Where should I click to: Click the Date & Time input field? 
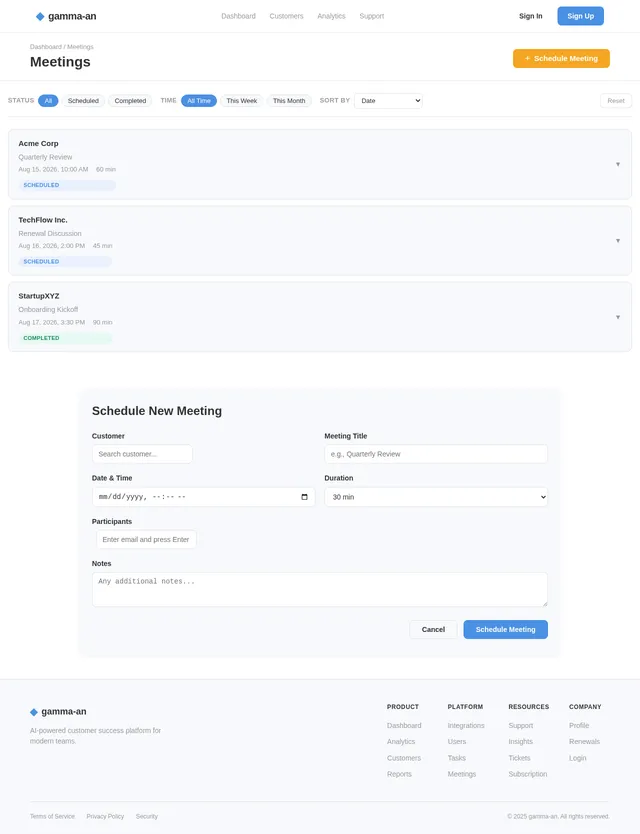(x=203, y=497)
